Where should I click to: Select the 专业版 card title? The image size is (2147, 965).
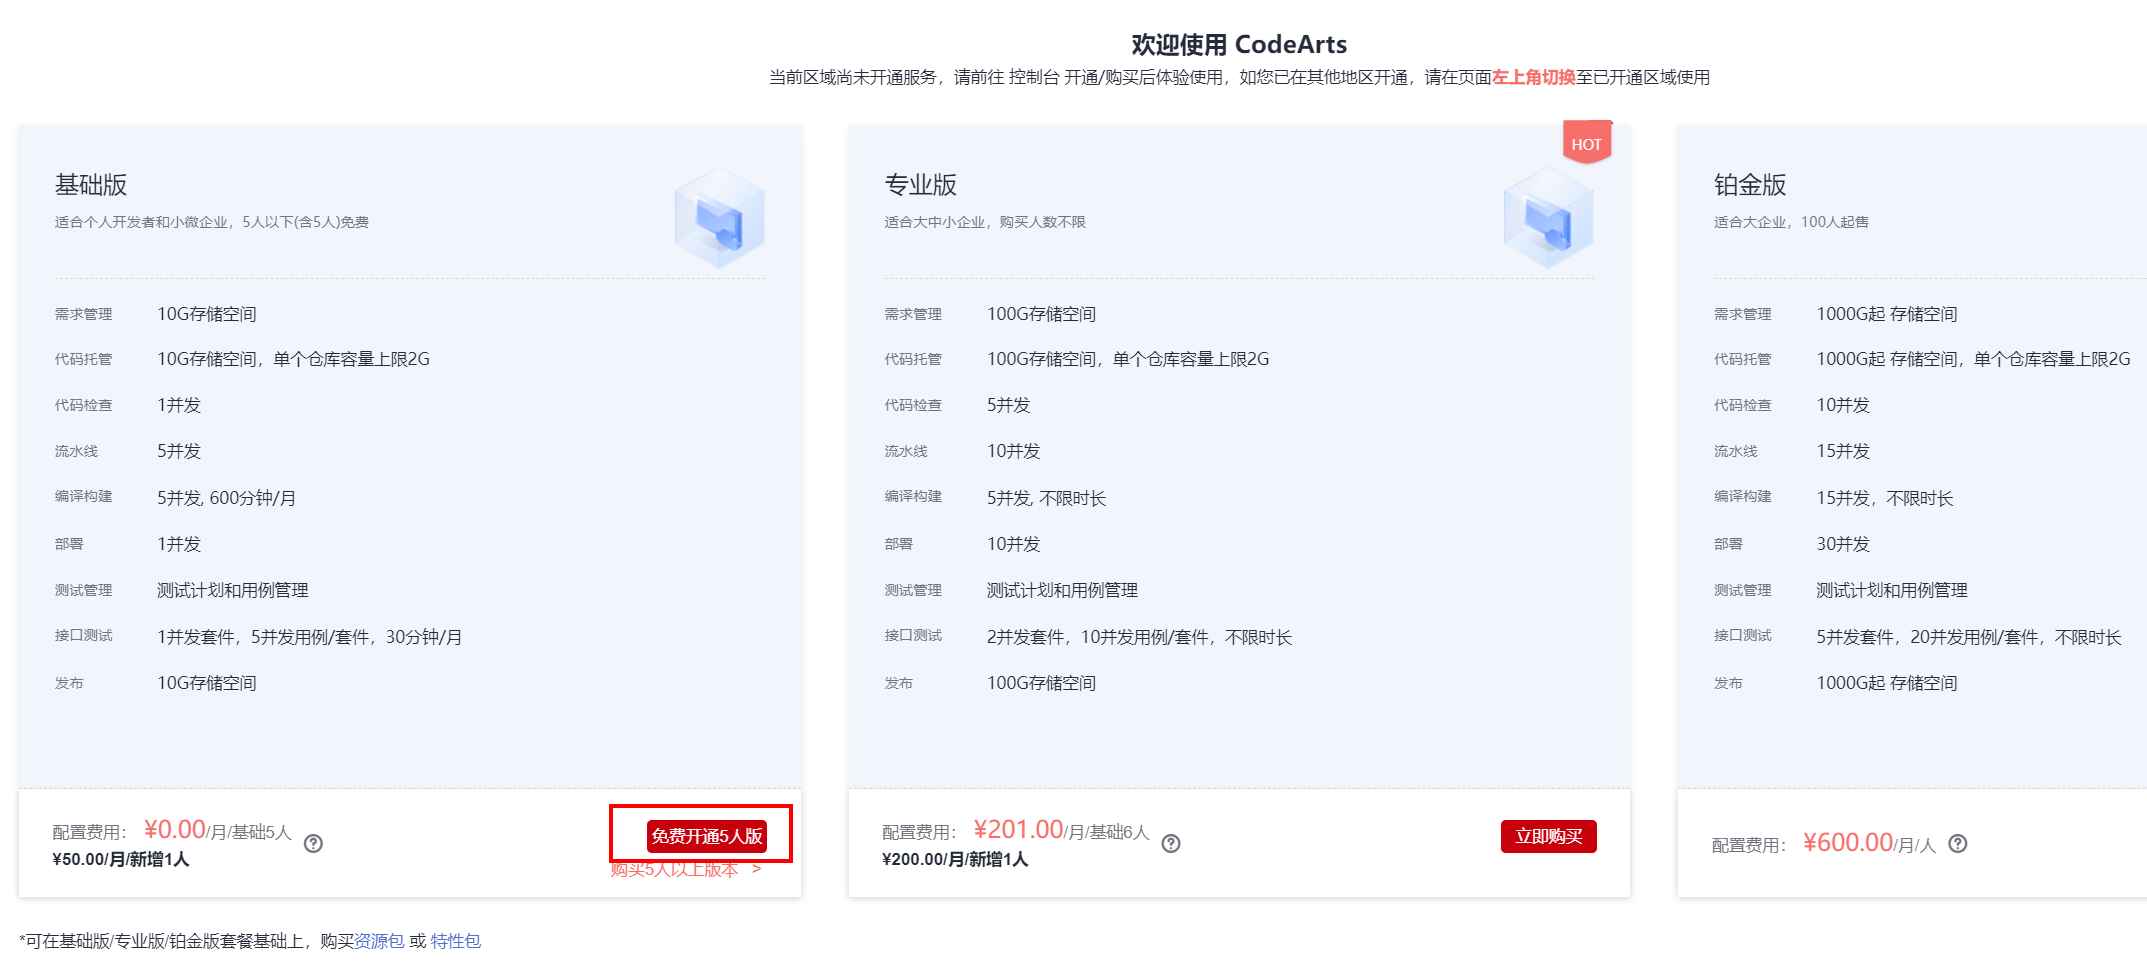[921, 185]
